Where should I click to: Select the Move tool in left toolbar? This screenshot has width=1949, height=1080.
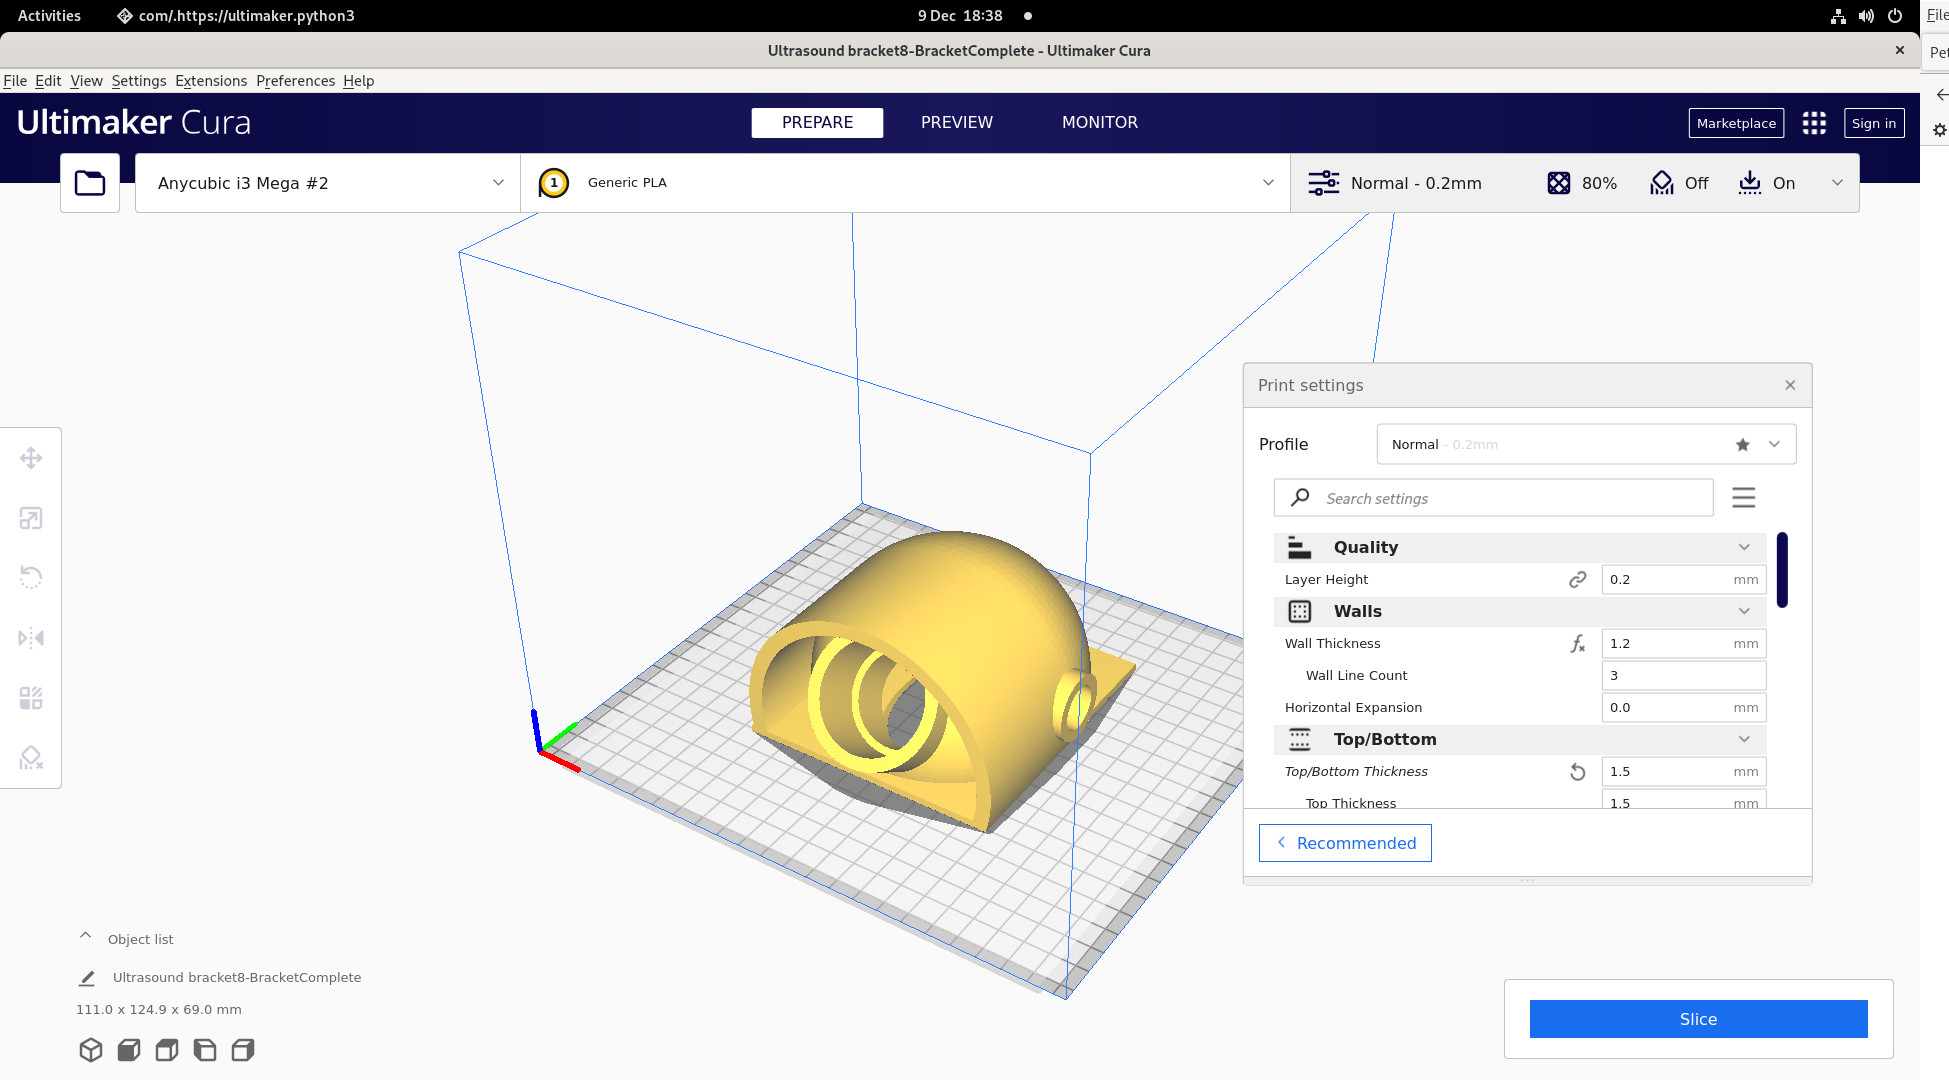click(x=31, y=458)
